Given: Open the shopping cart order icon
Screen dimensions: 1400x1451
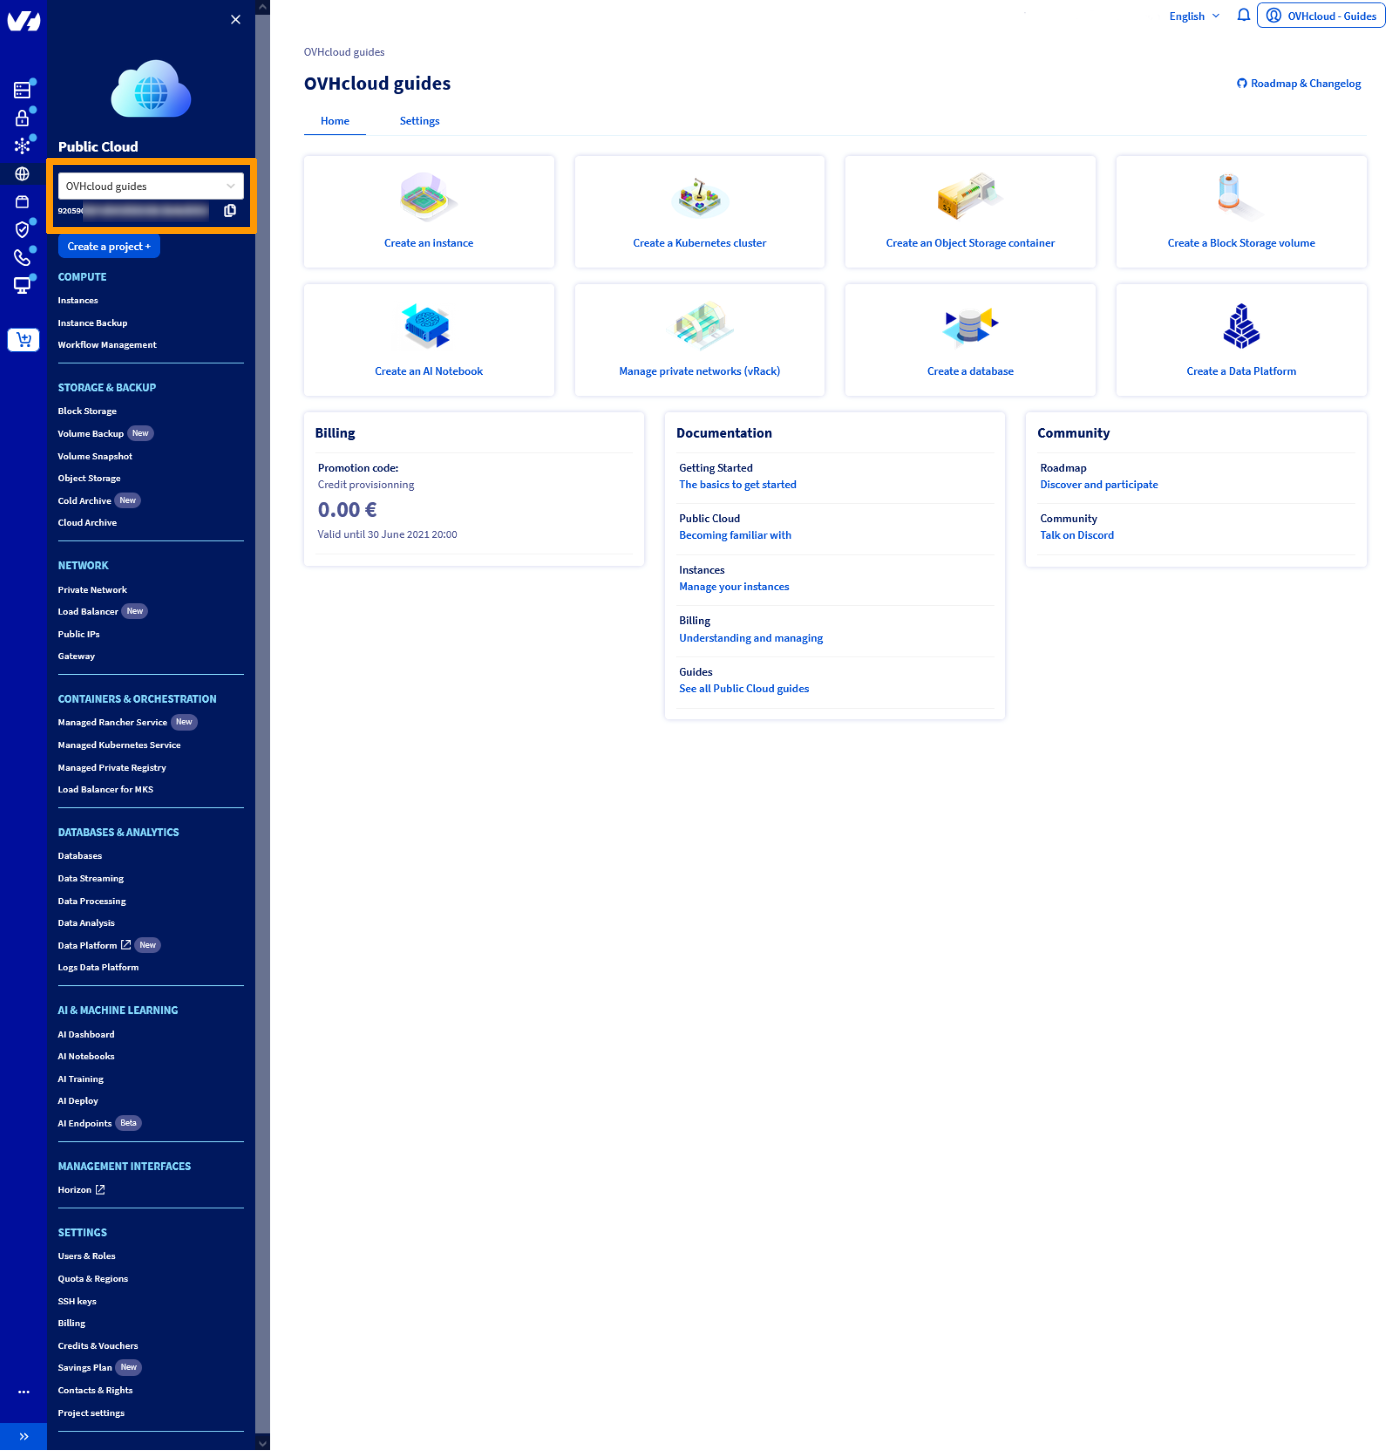Looking at the screenshot, I should (x=23, y=340).
